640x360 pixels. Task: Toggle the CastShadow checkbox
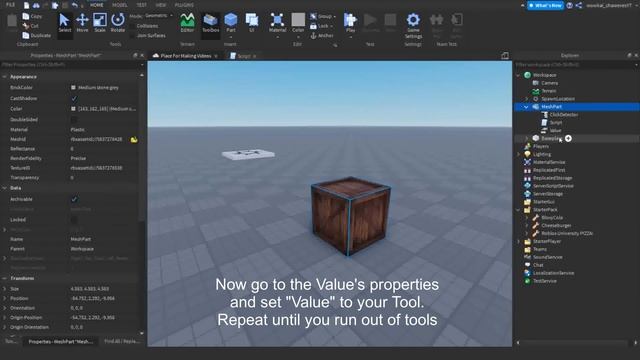coord(74,98)
